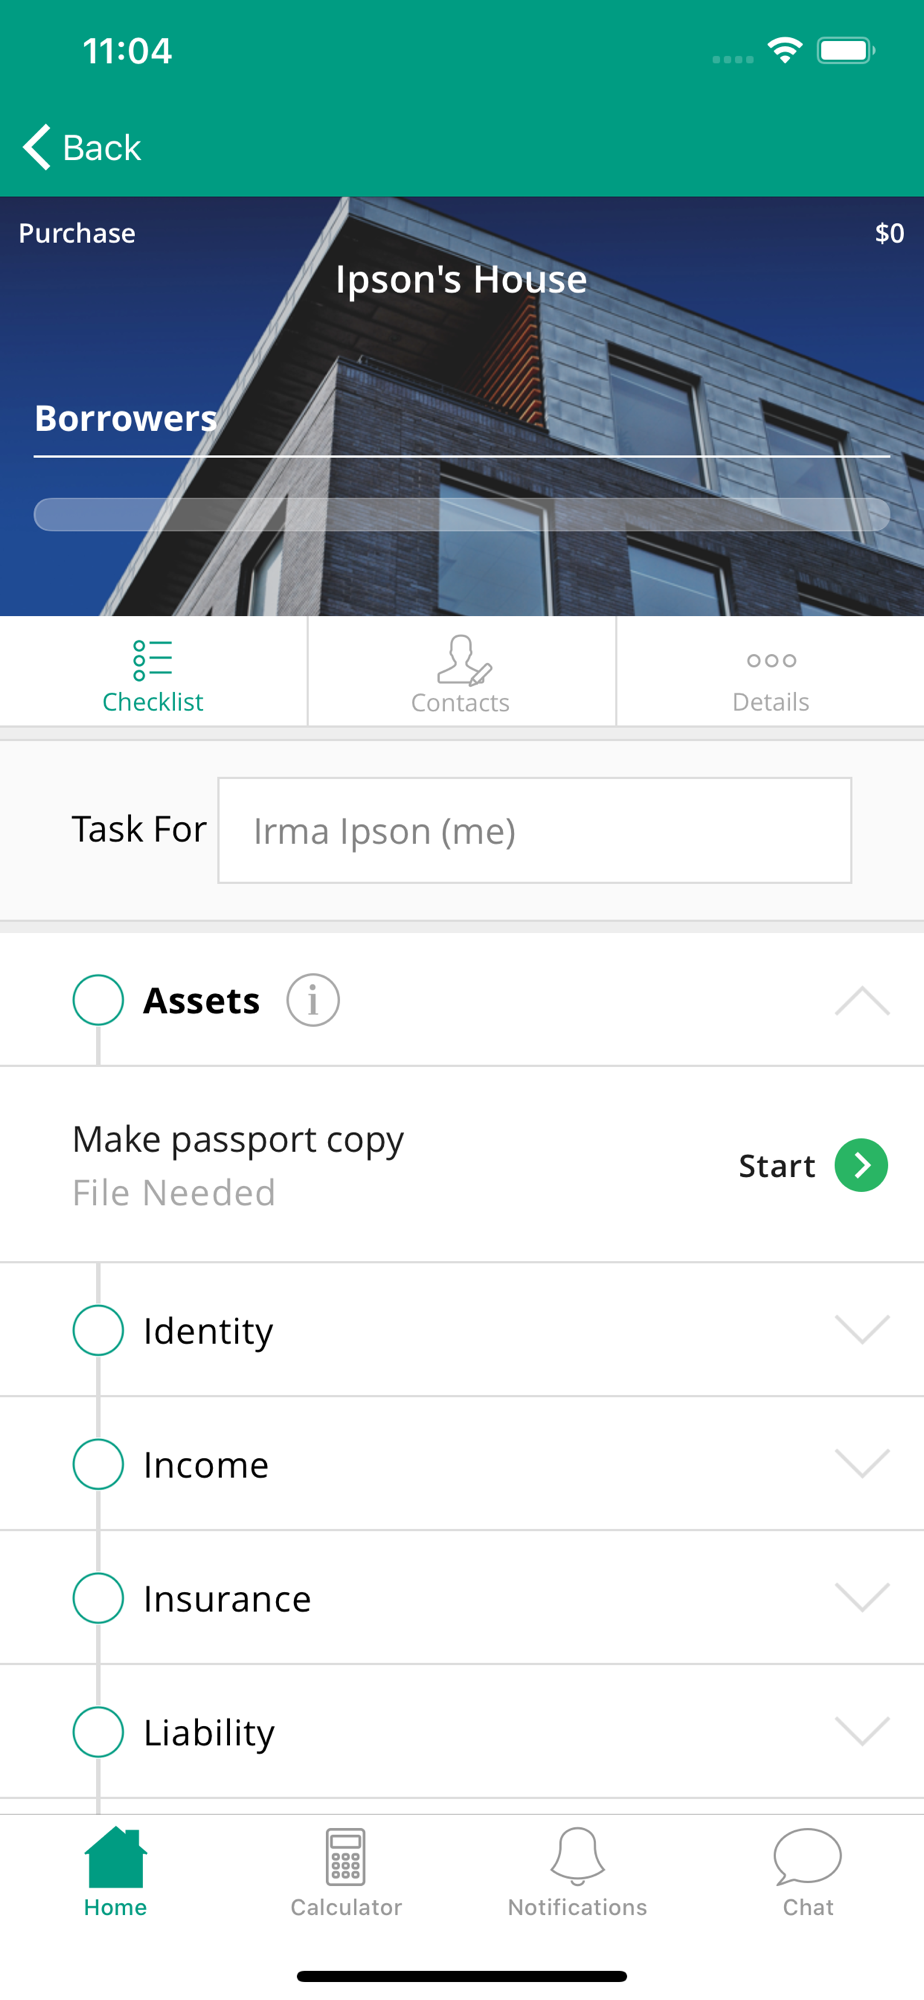The image size is (924, 2000).
Task: Open the Chat bubble icon
Action: (808, 1856)
